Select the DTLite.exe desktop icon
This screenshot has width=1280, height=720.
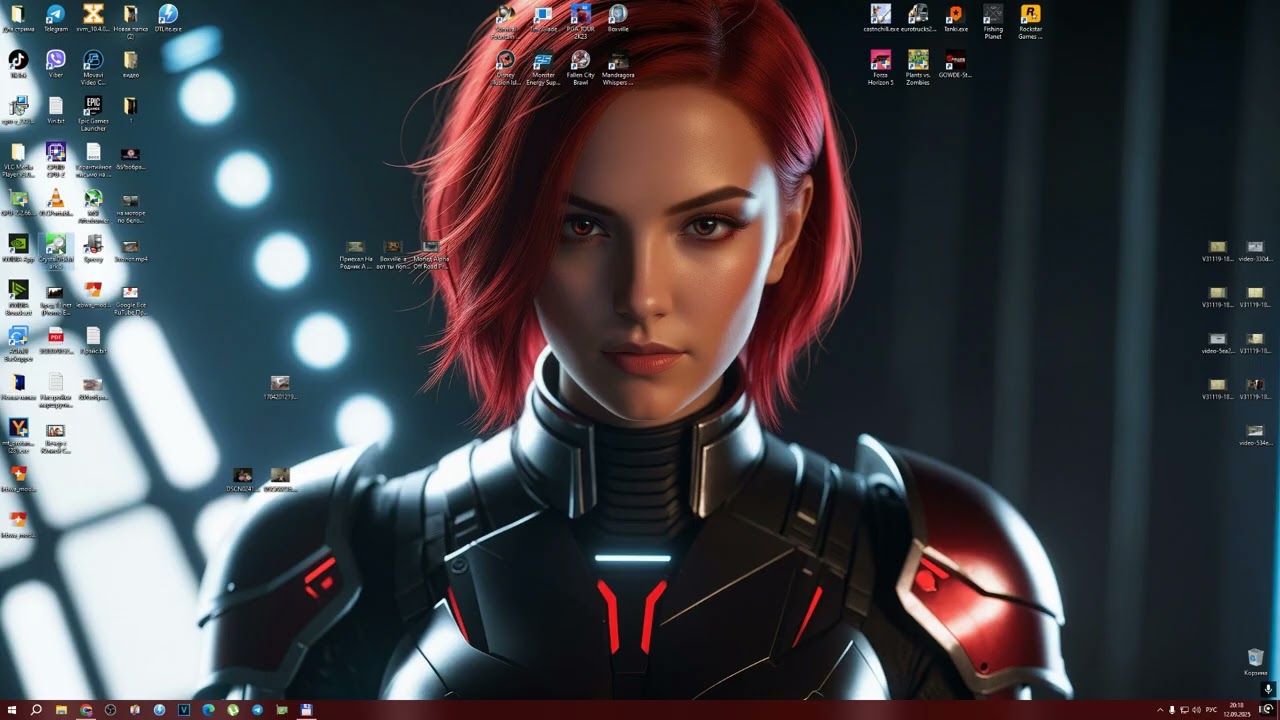click(x=168, y=18)
